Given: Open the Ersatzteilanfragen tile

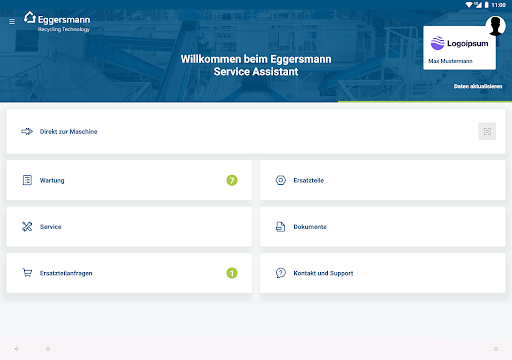Looking at the screenshot, I should [x=129, y=273].
